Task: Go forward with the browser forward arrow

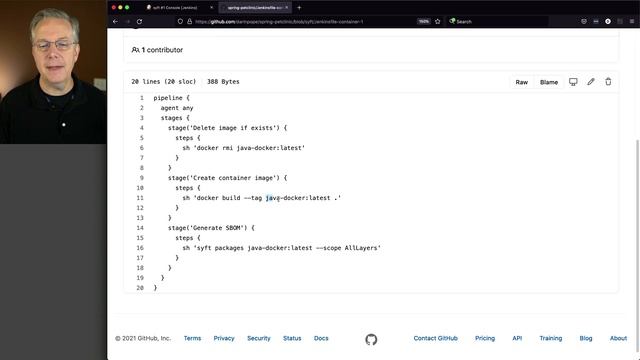Action: pos(127,21)
